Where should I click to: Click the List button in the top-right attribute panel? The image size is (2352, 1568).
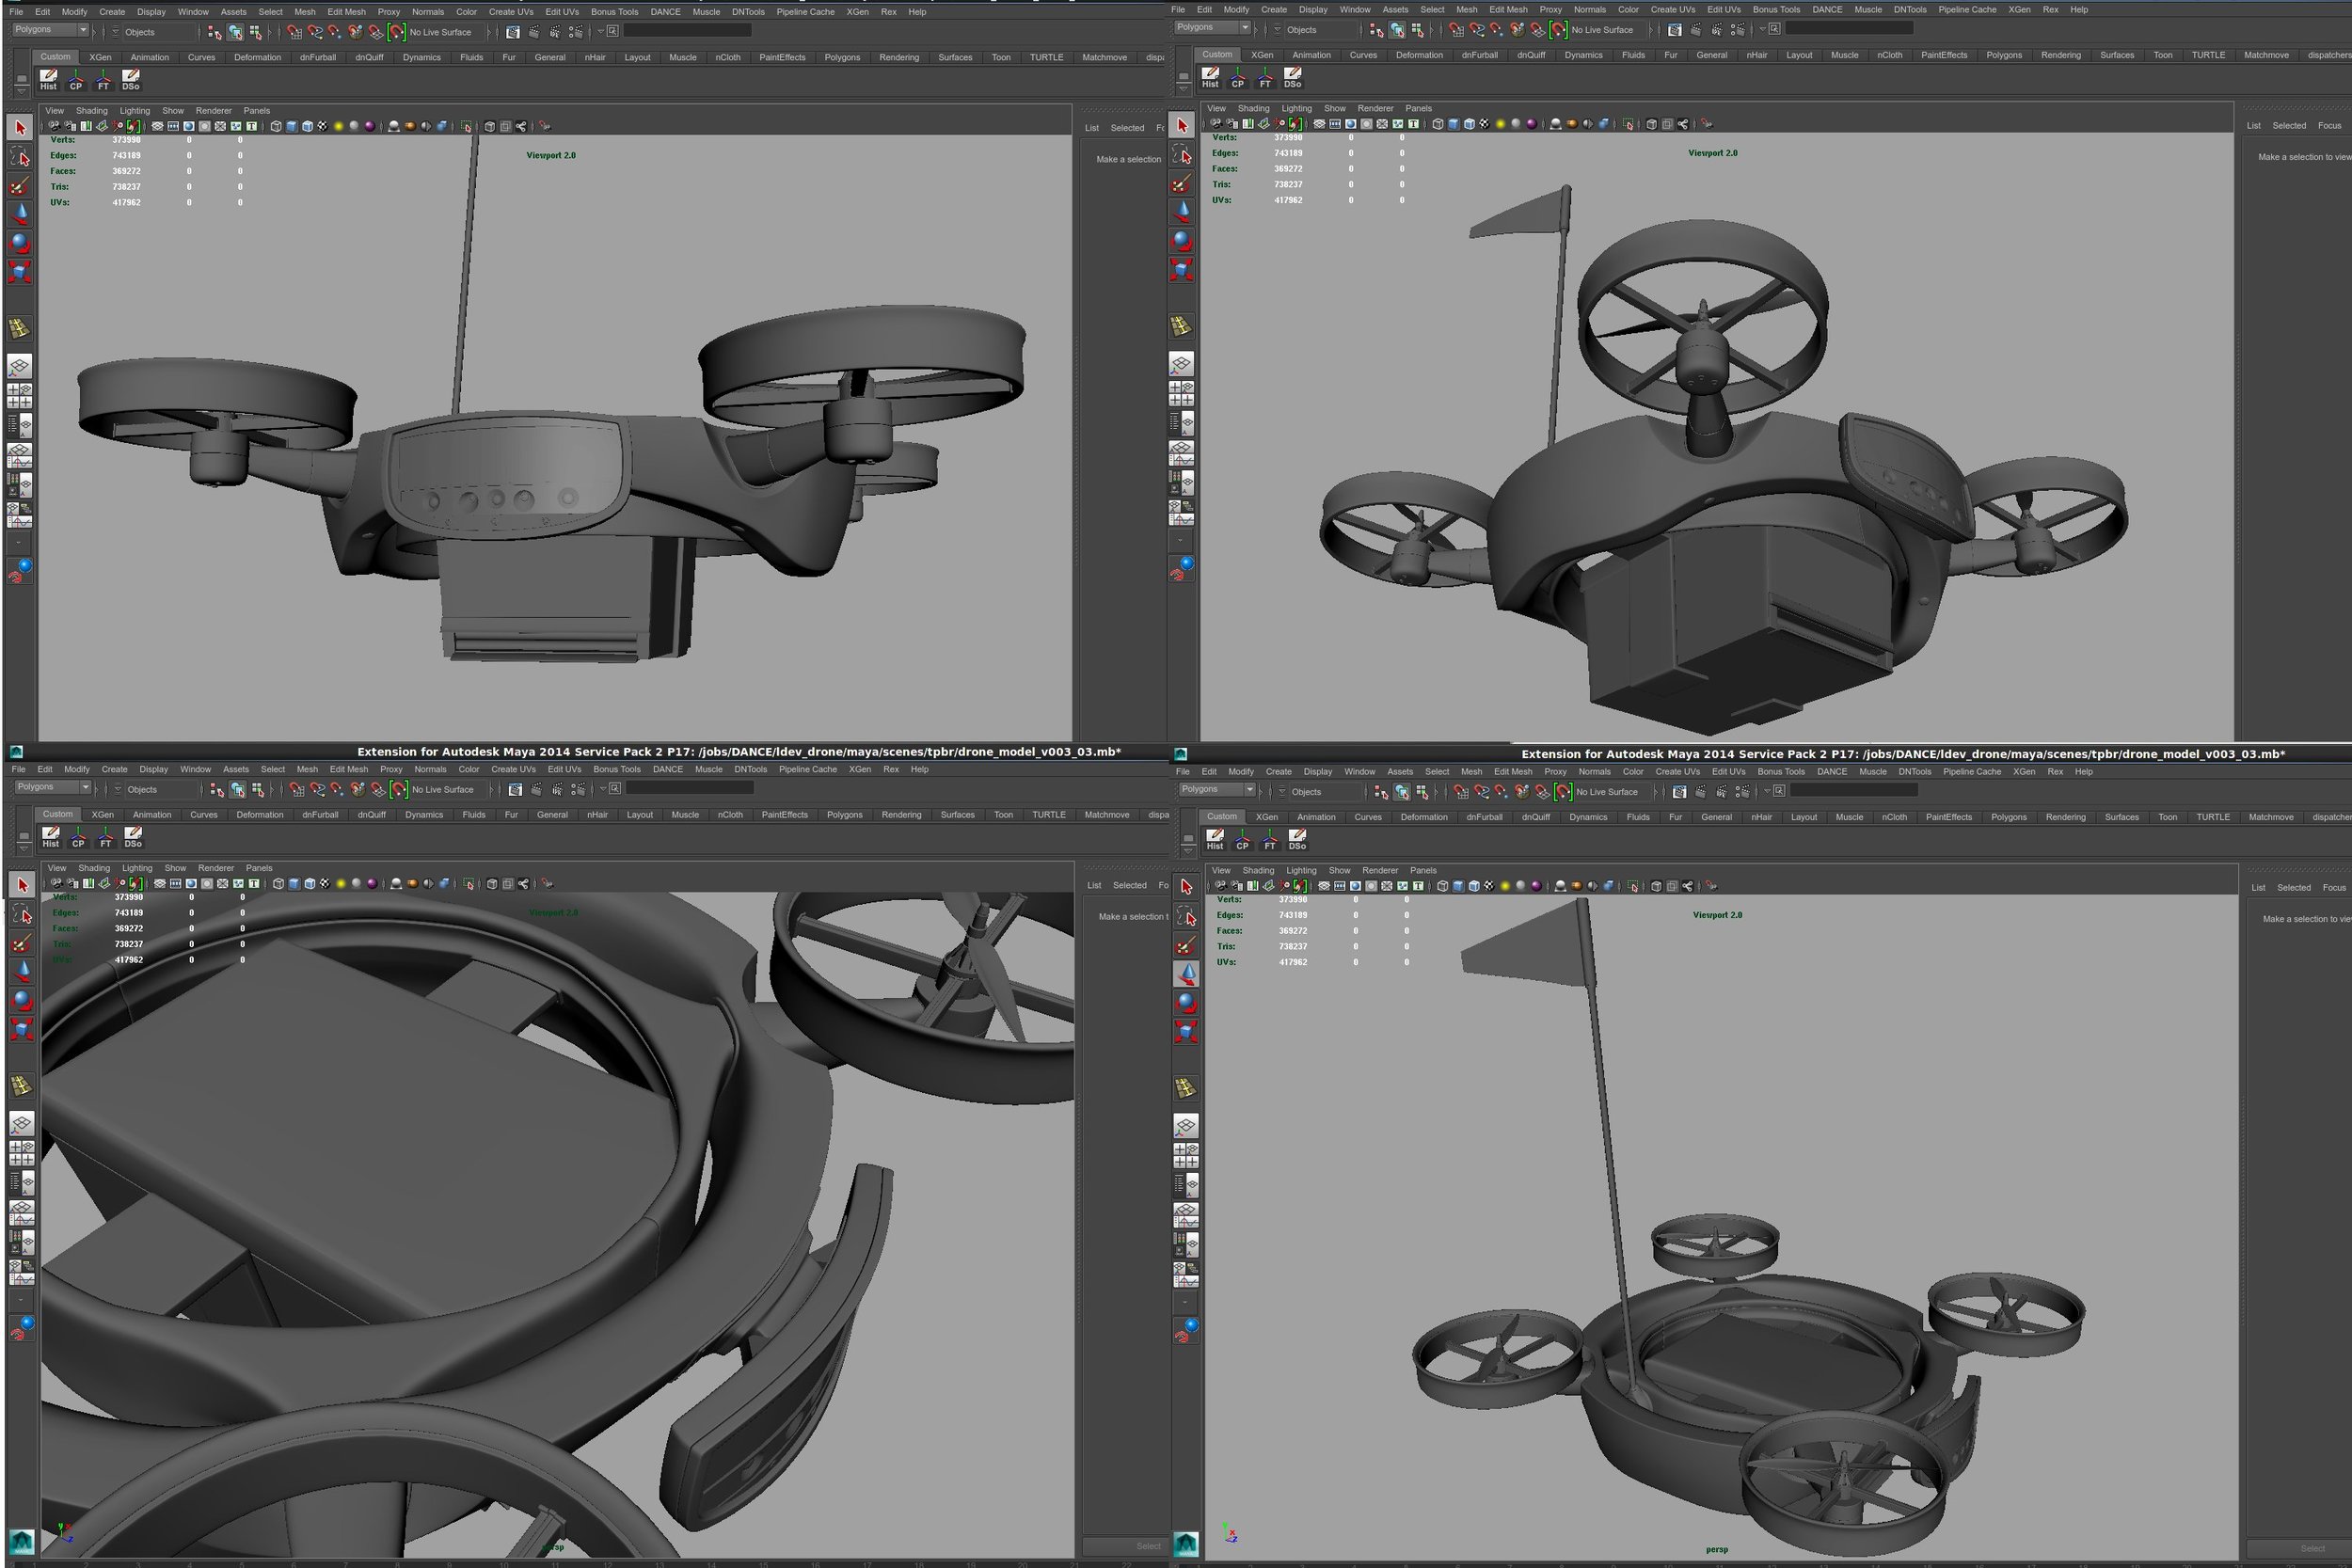click(2253, 125)
